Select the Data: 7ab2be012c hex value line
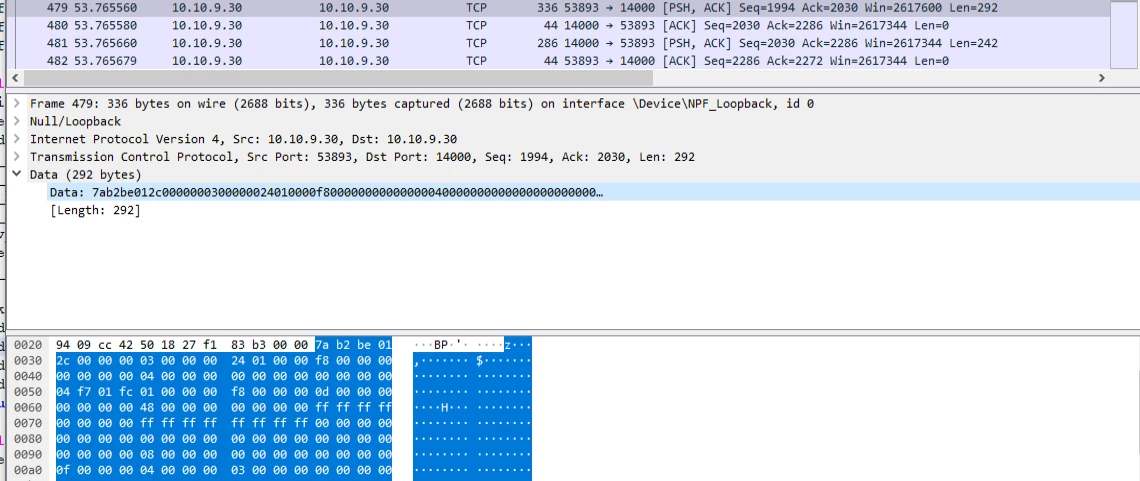This screenshot has width=1140, height=481. click(325, 192)
